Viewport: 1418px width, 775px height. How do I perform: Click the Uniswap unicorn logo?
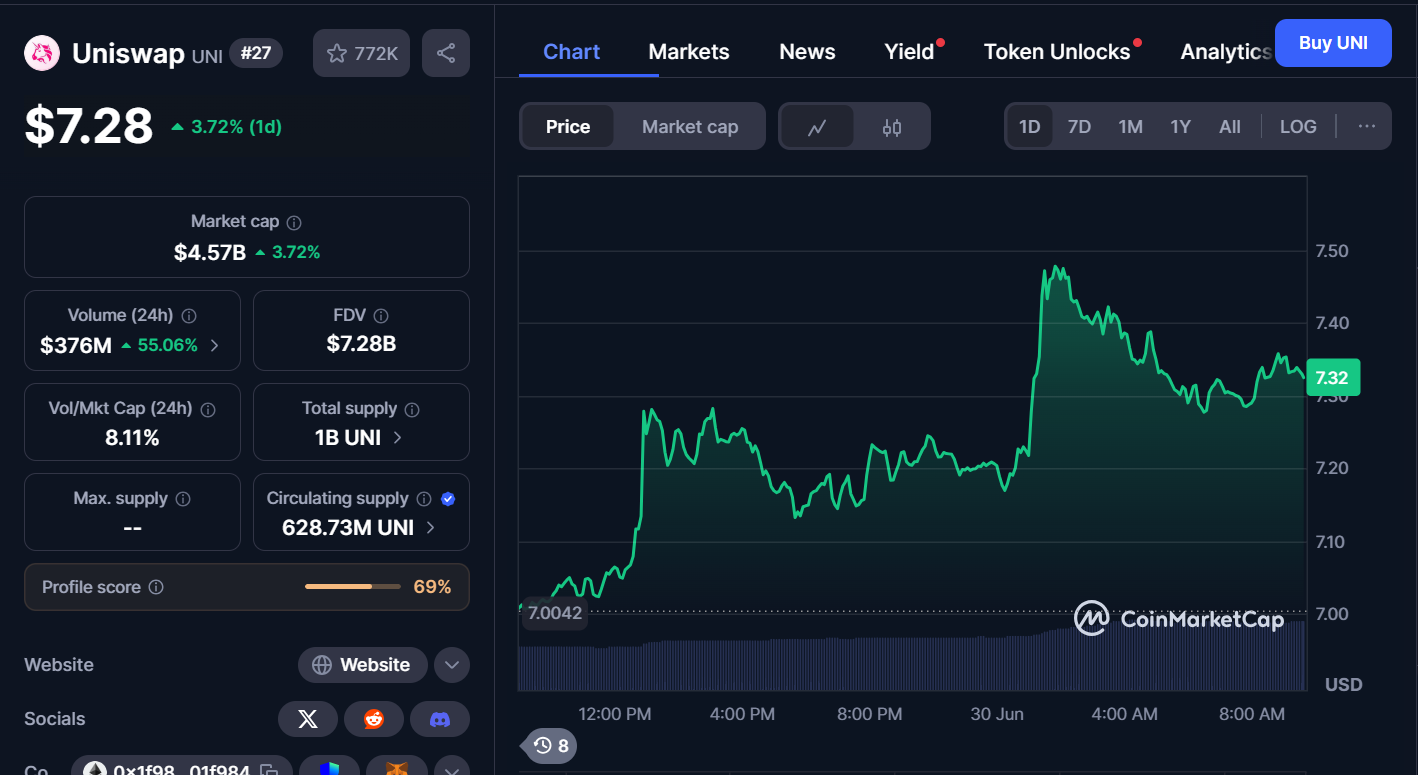[x=42, y=53]
